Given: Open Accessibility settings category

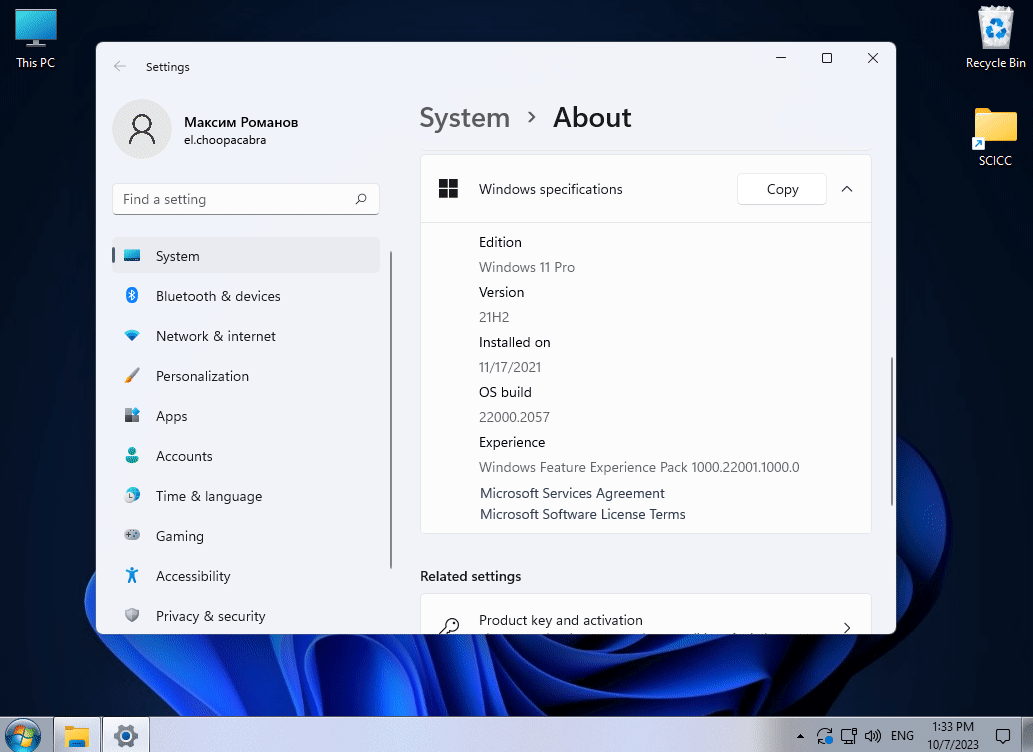Looking at the screenshot, I should [246, 576].
